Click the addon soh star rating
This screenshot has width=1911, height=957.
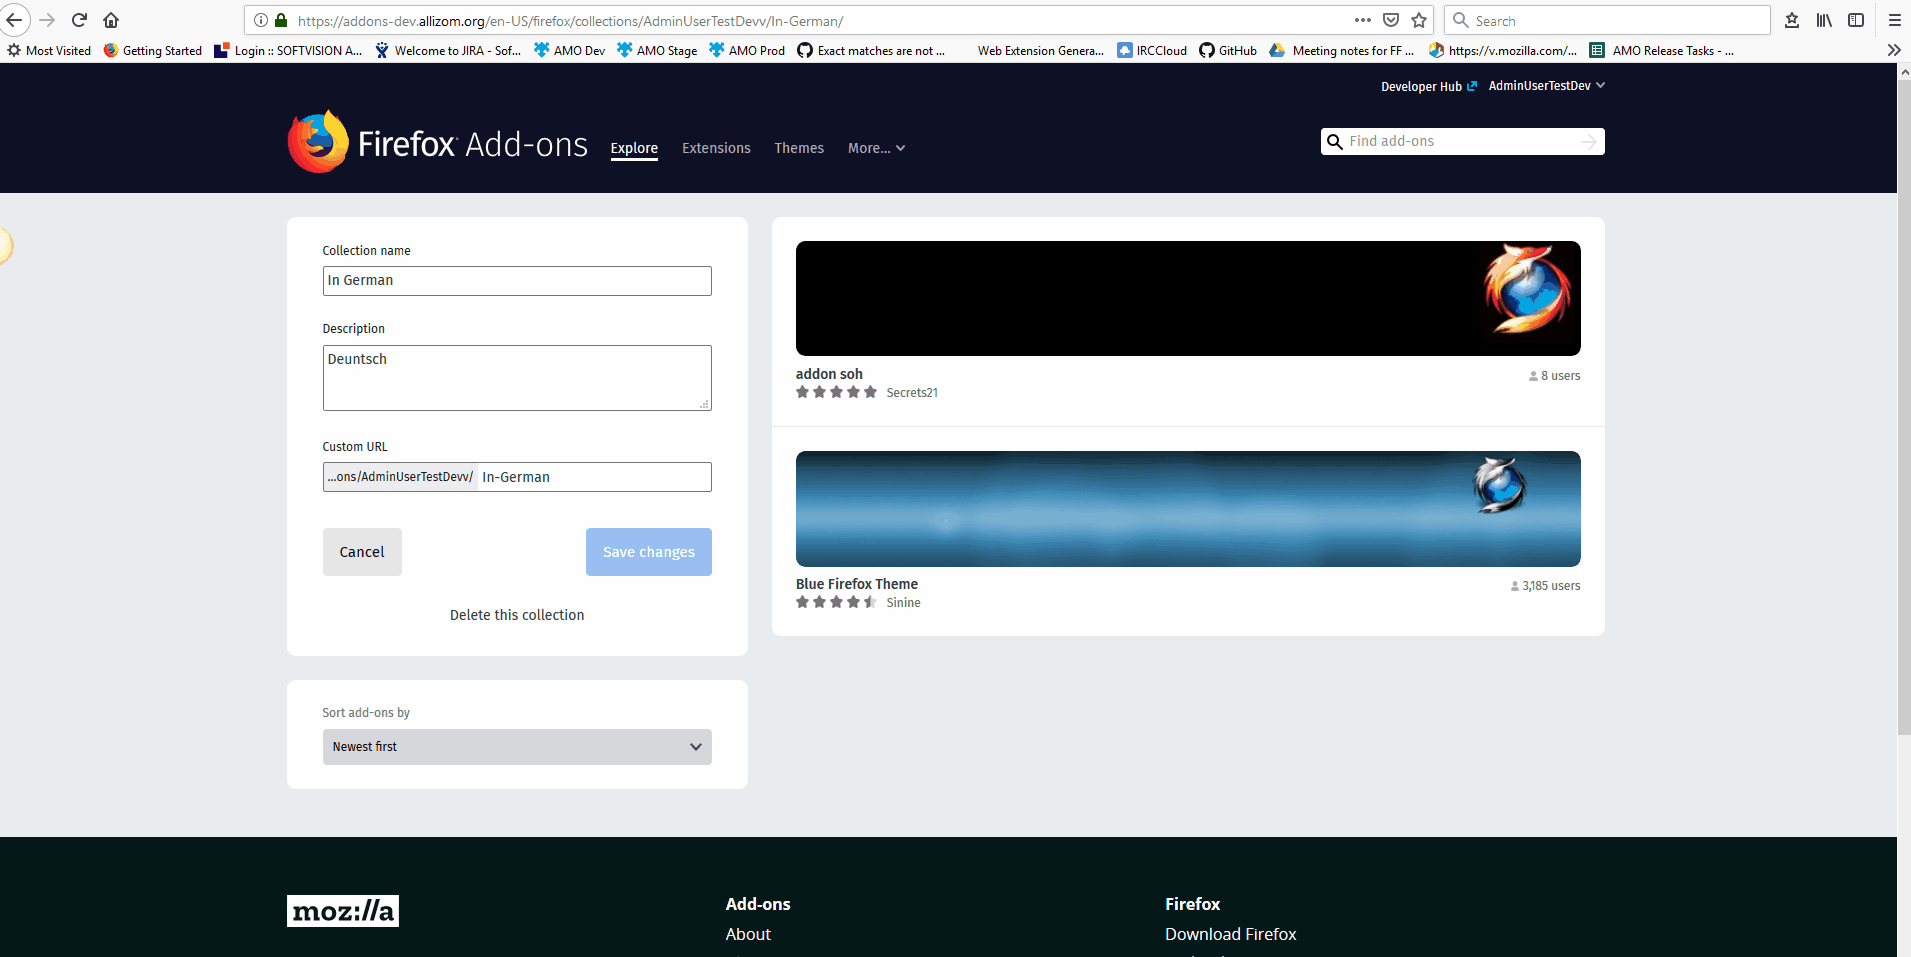point(836,392)
